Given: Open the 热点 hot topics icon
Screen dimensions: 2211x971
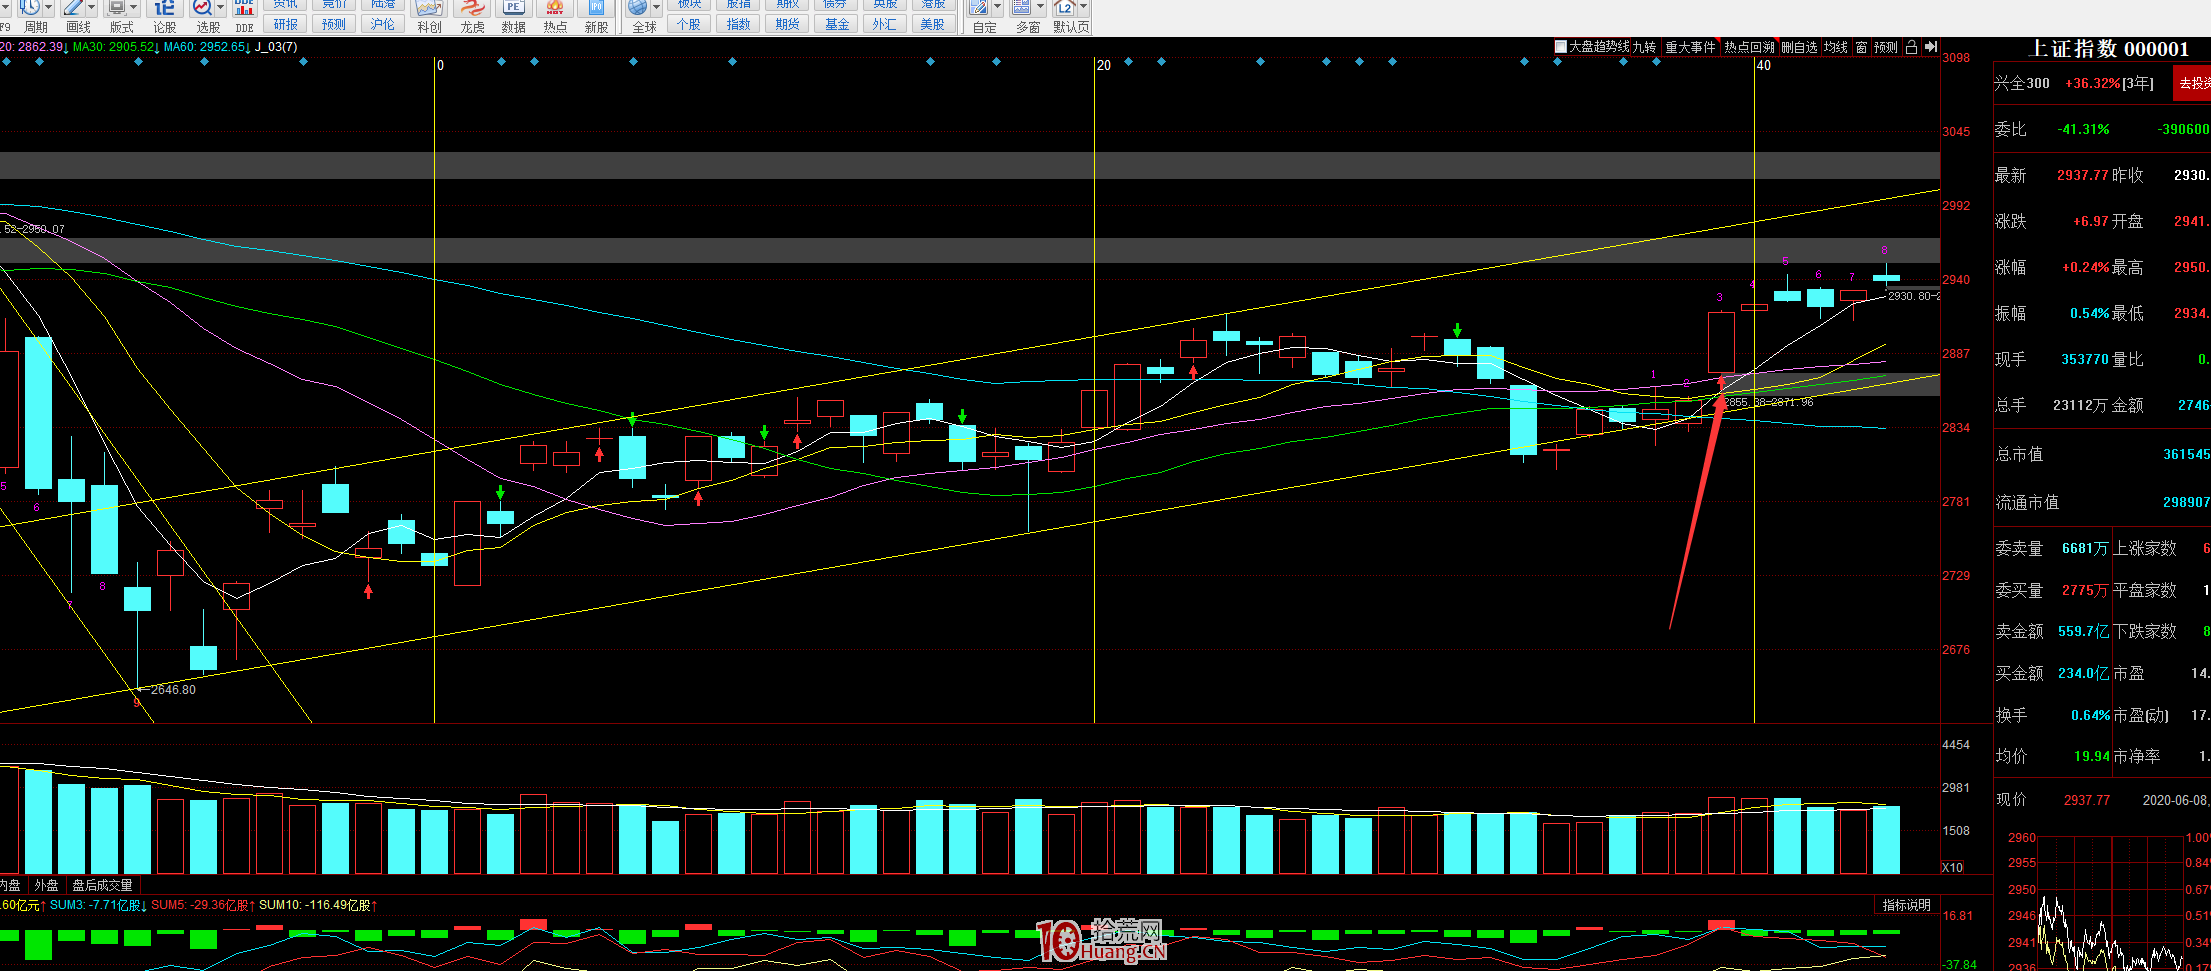Looking at the screenshot, I should pyautogui.click(x=555, y=9).
